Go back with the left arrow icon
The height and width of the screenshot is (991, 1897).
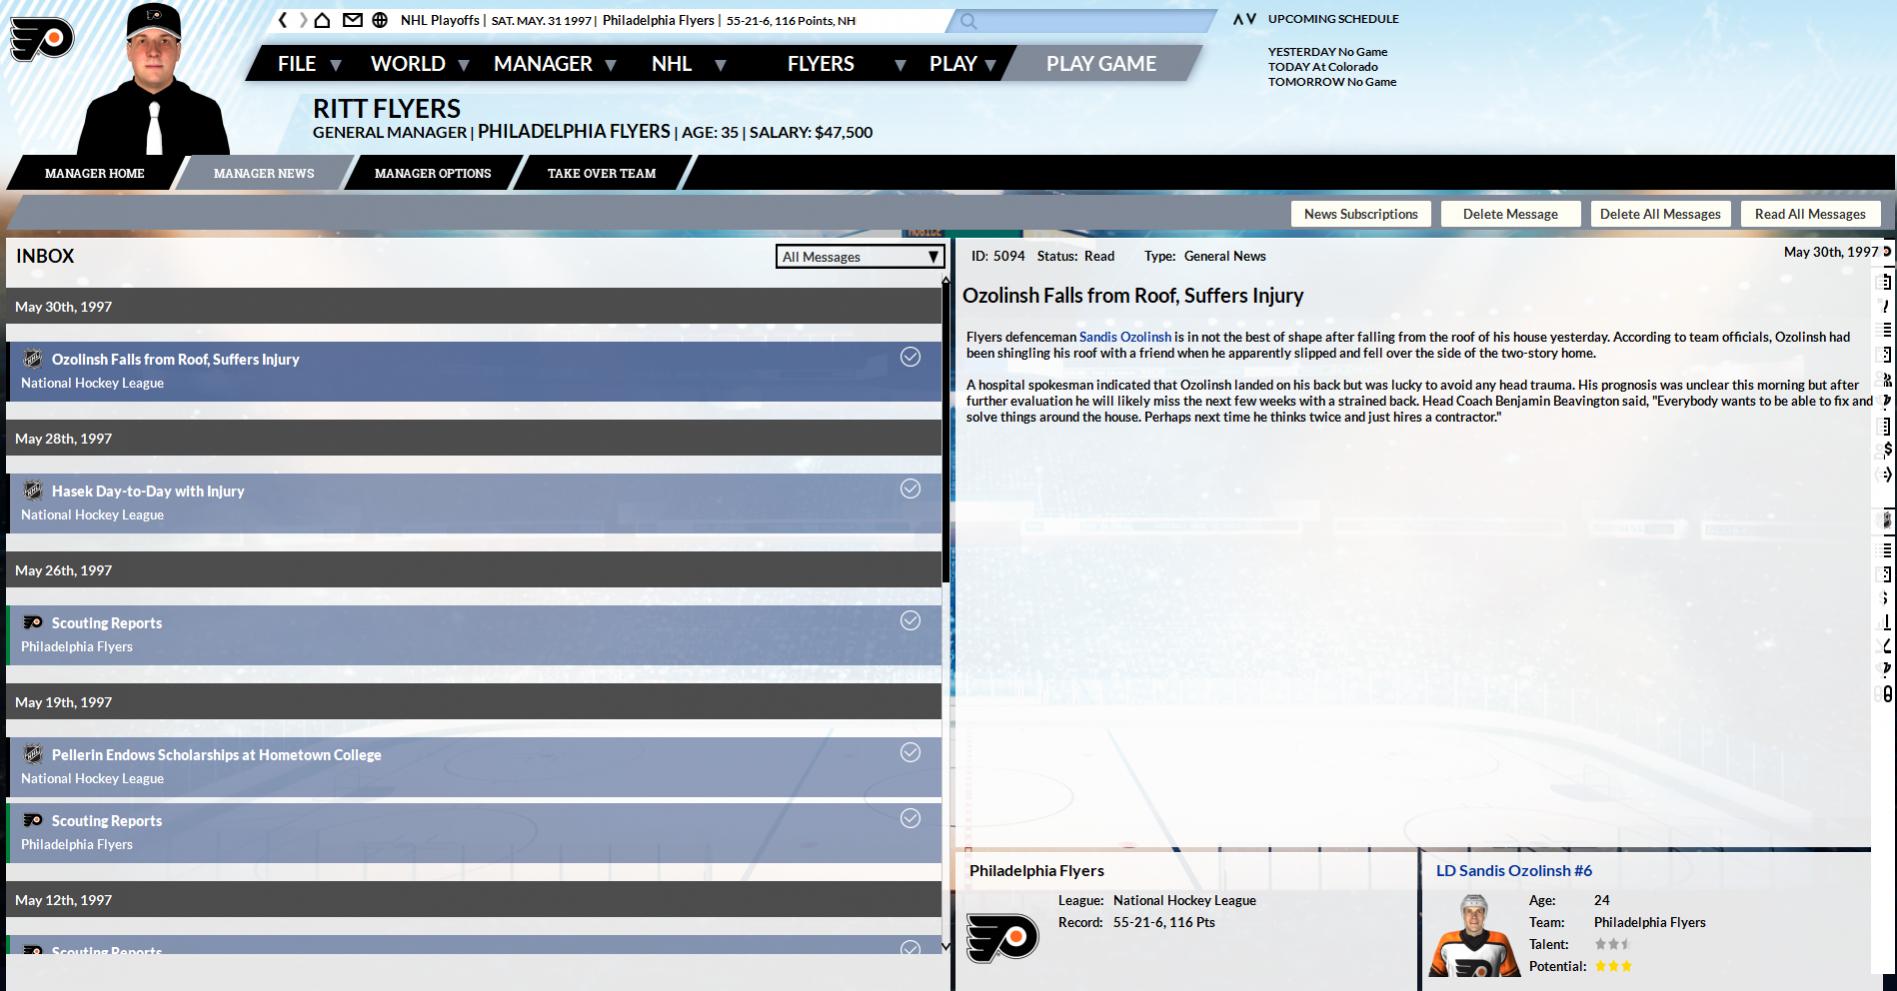pyautogui.click(x=283, y=20)
